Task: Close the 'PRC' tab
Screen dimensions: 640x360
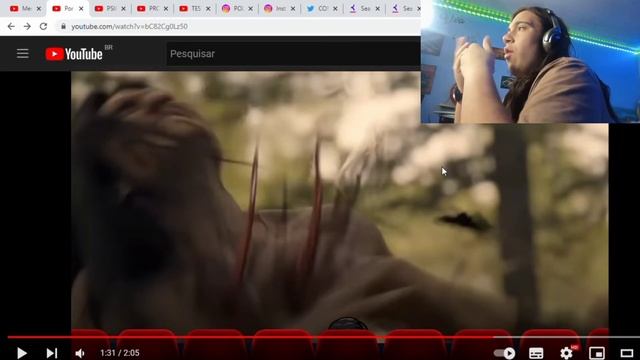Action: (166, 9)
